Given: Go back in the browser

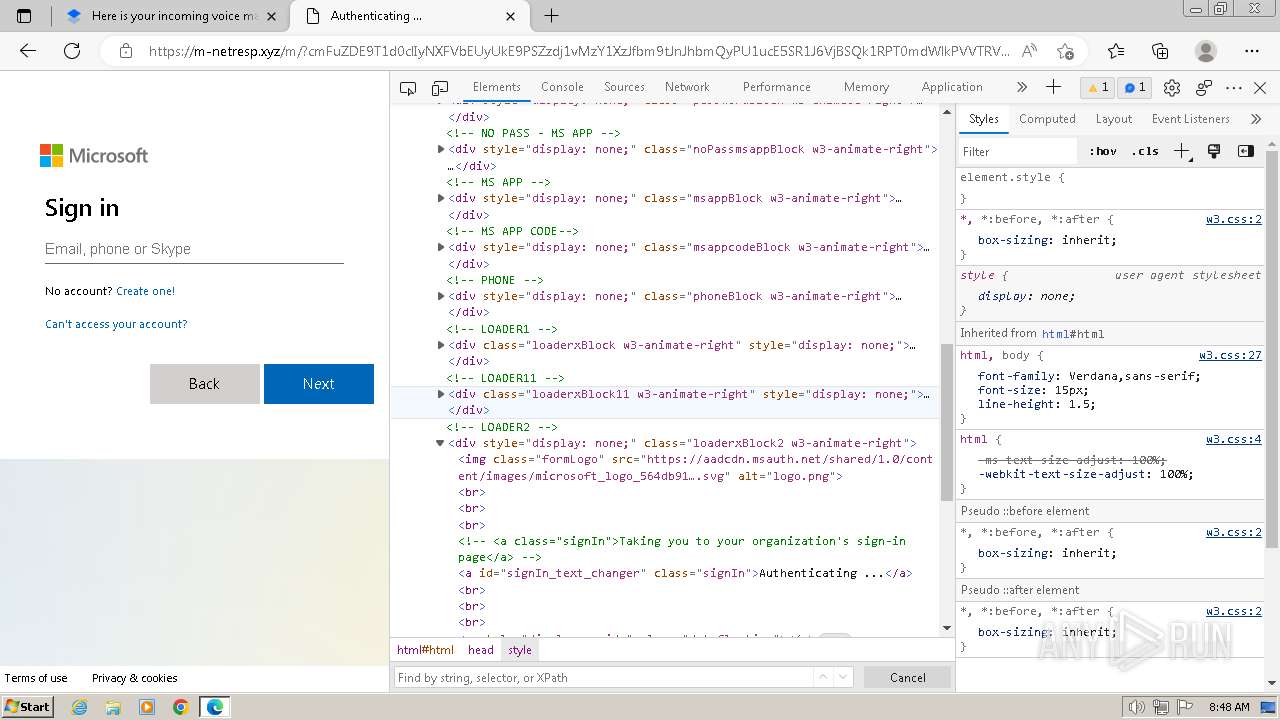Looking at the screenshot, I should (x=28, y=51).
